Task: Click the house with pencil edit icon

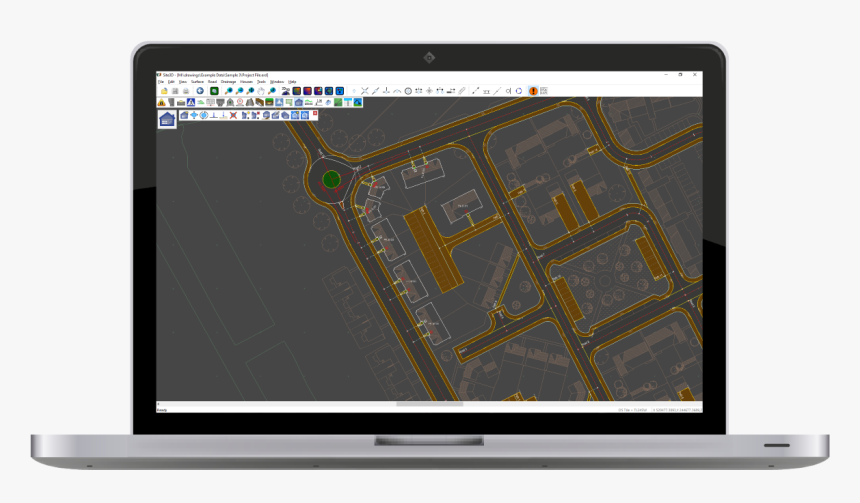Action: coord(275,115)
